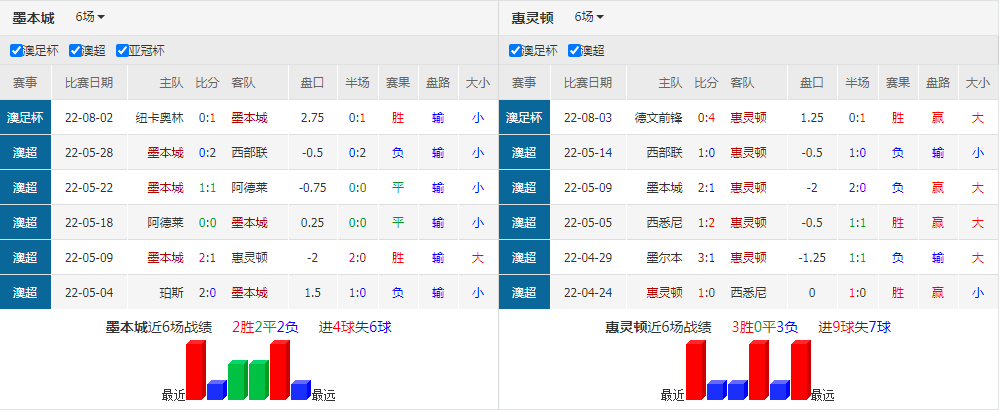Click 墨尔本 home team in 22-04-29 row
The height and width of the screenshot is (410, 999).
665,258
